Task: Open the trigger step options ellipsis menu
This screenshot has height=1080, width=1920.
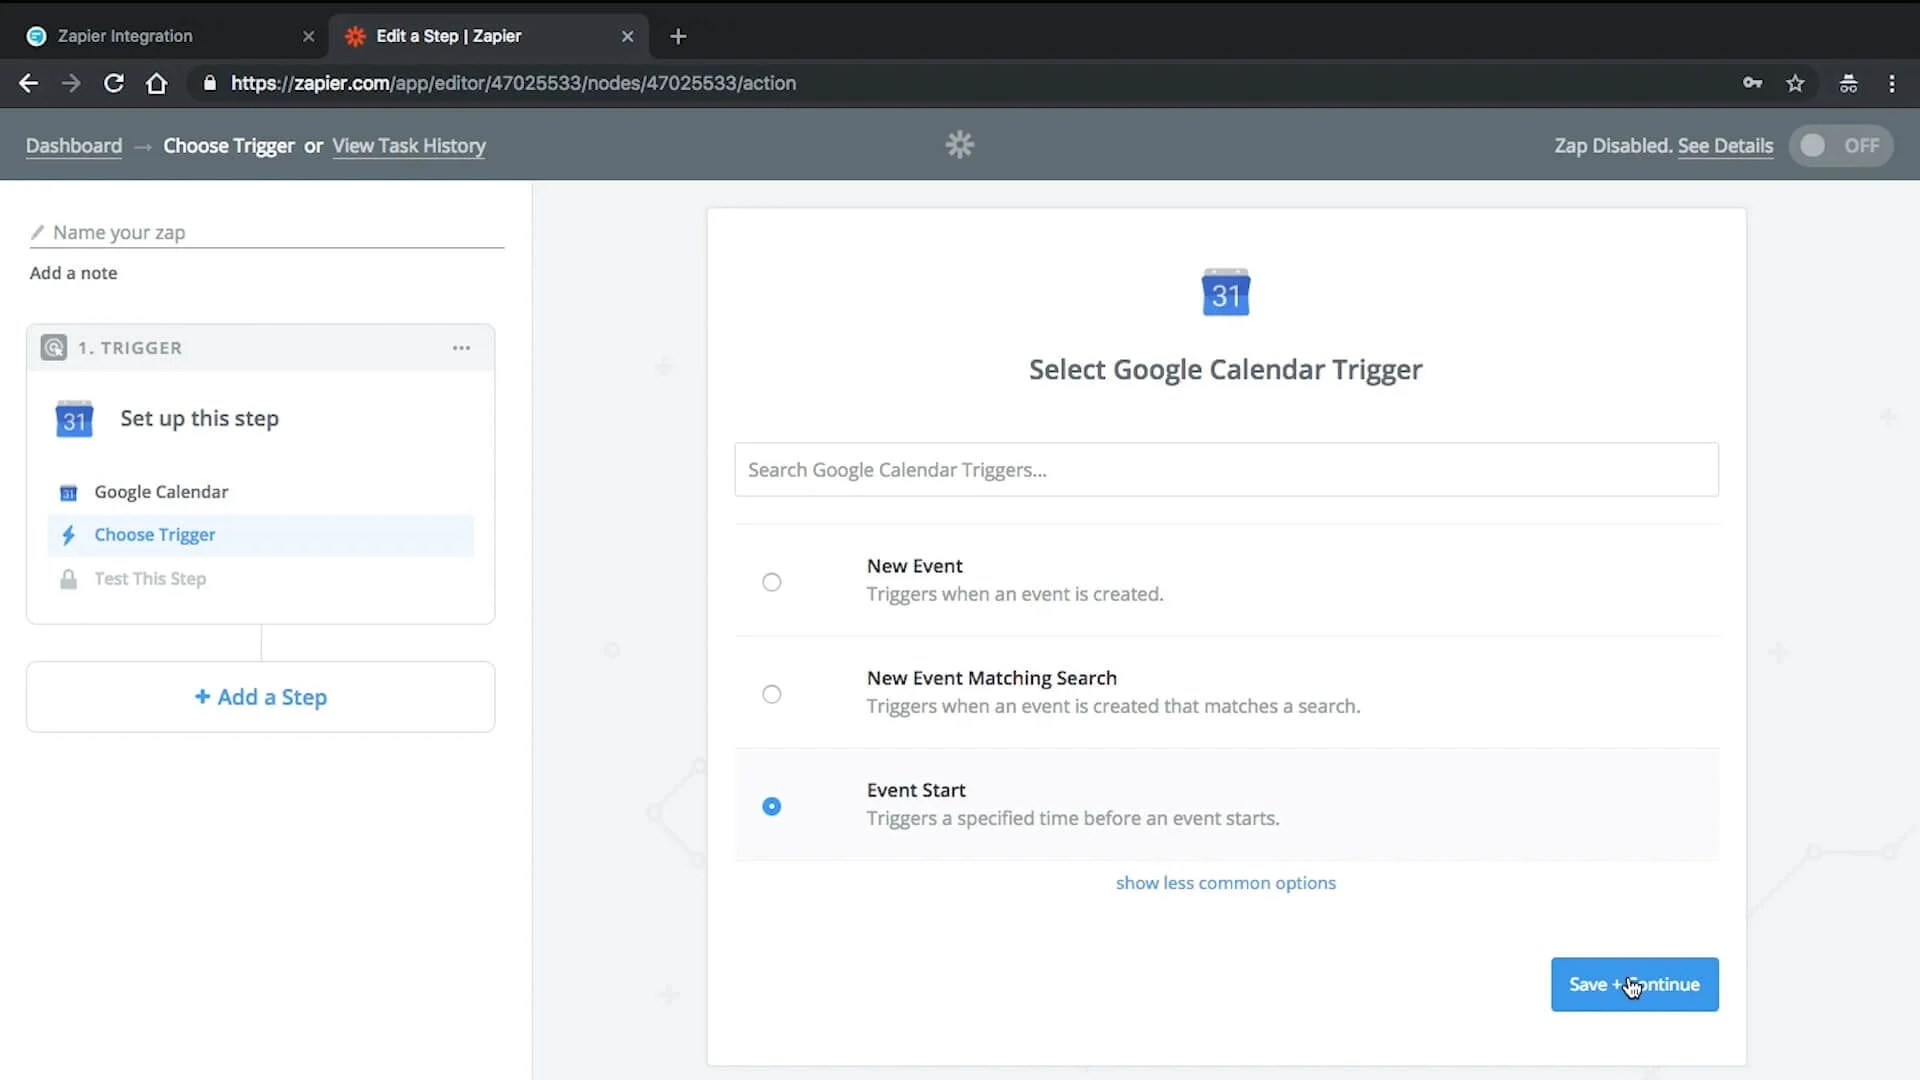Action: click(x=461, y=347)
